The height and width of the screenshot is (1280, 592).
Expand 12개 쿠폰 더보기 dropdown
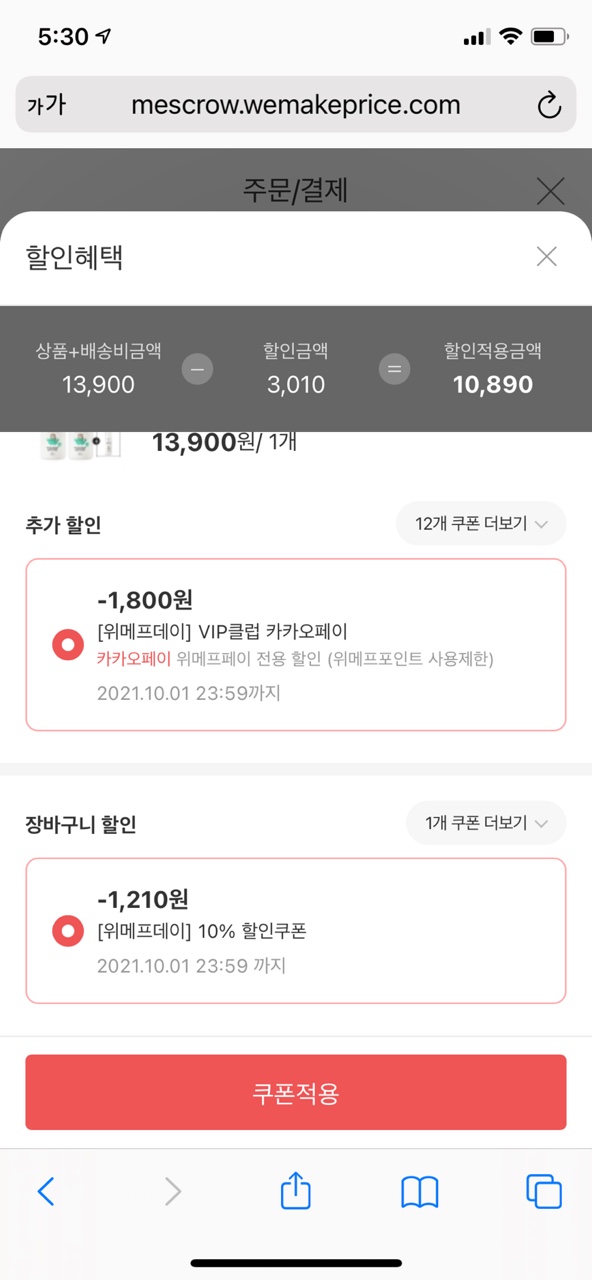(x=481, y=524)
